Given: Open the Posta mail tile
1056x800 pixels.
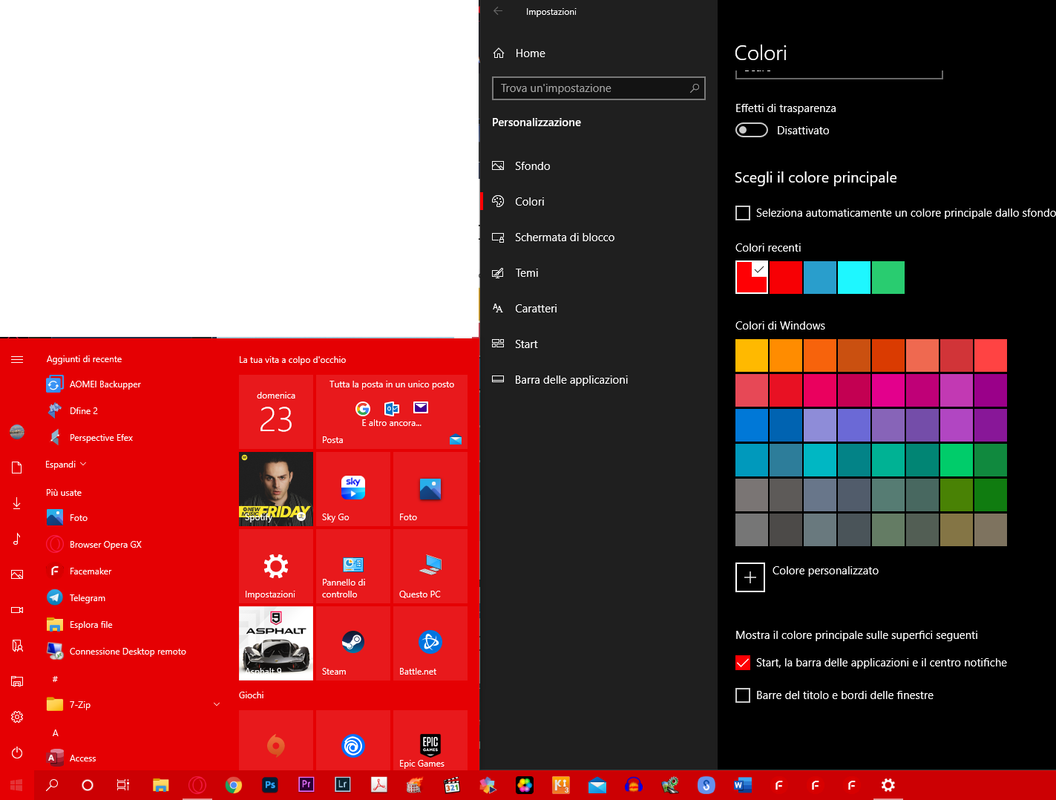Looking at the screenshot, I should click(391, 412).
